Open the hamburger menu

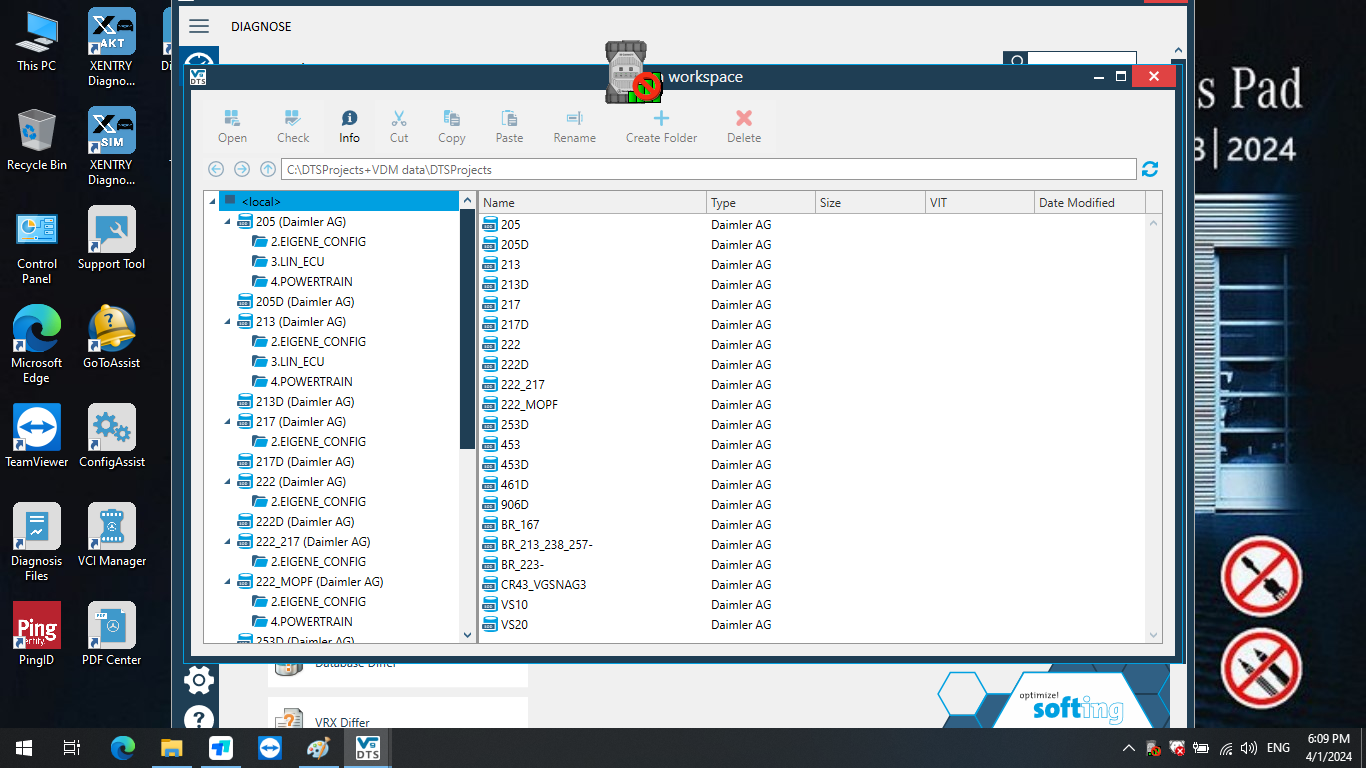pyautogui.click(x=198, y=26)
